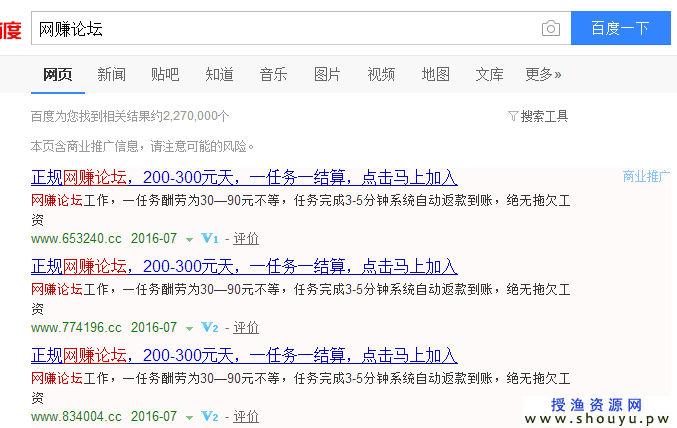
Task: Open the 文库 tab
Action: (489, 74)
